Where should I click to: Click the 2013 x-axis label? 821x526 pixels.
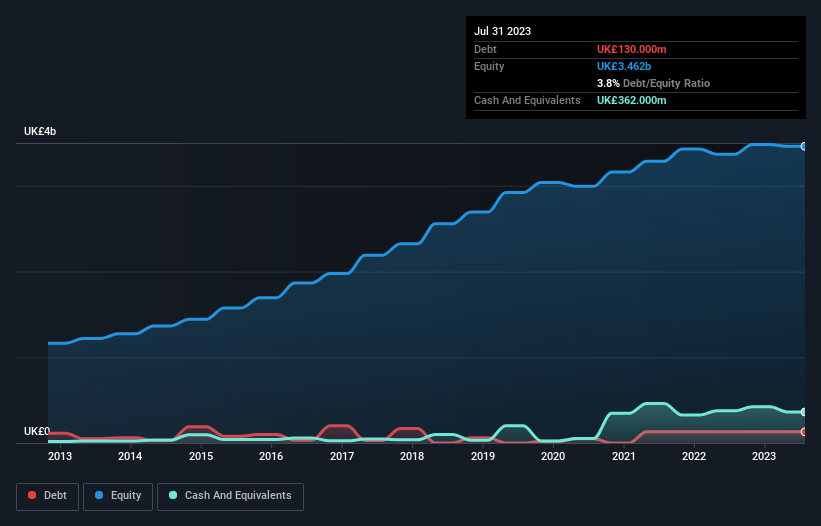[60, 456]
